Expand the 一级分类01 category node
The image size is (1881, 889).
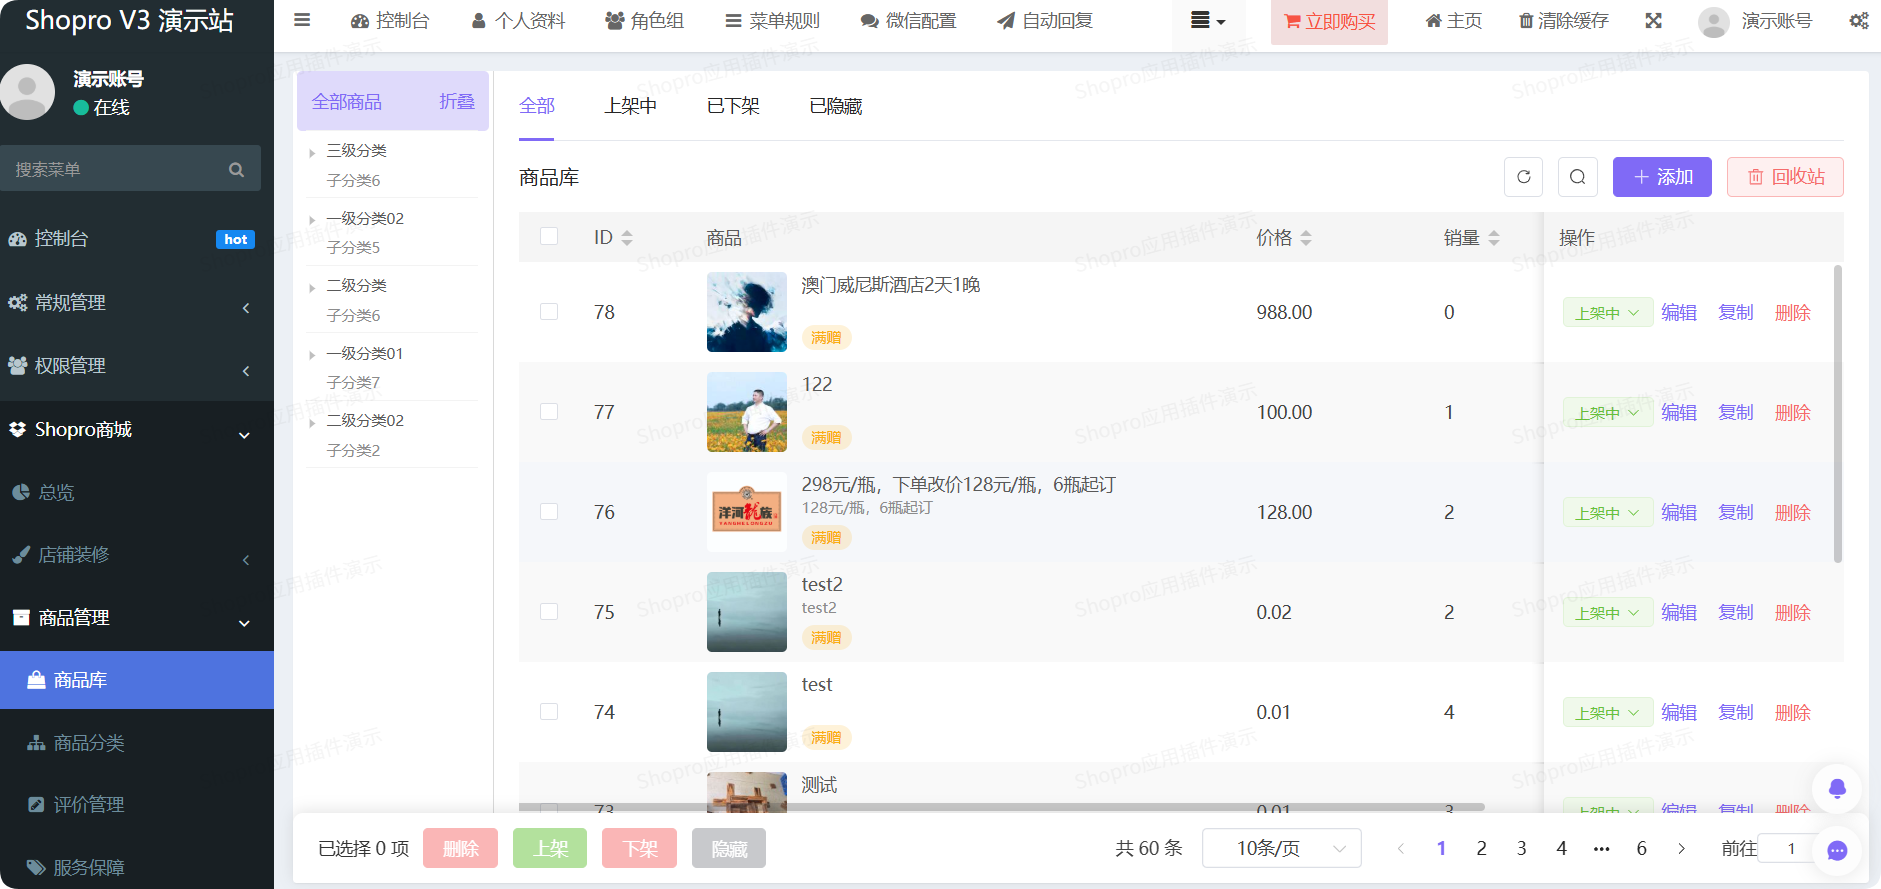(x=312, y=355)
